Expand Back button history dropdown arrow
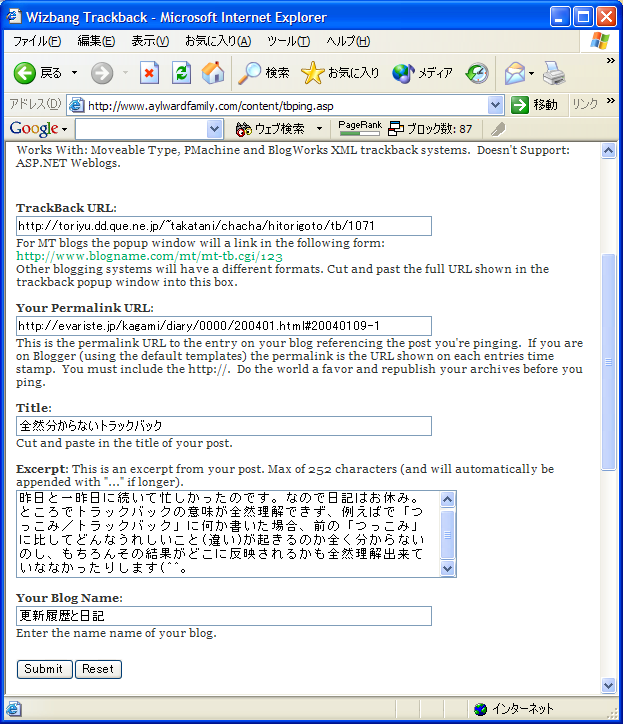This screenshot has height=724, width=623. (x=74, y=73)
